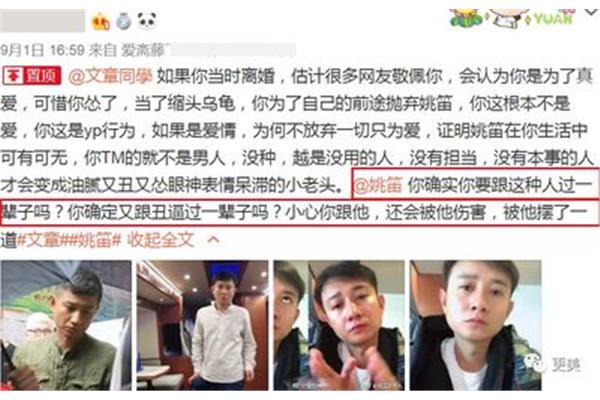This screenshot has height=400, width=600.
Task: Open the blurred poster username
Action: tap(42, 21)
